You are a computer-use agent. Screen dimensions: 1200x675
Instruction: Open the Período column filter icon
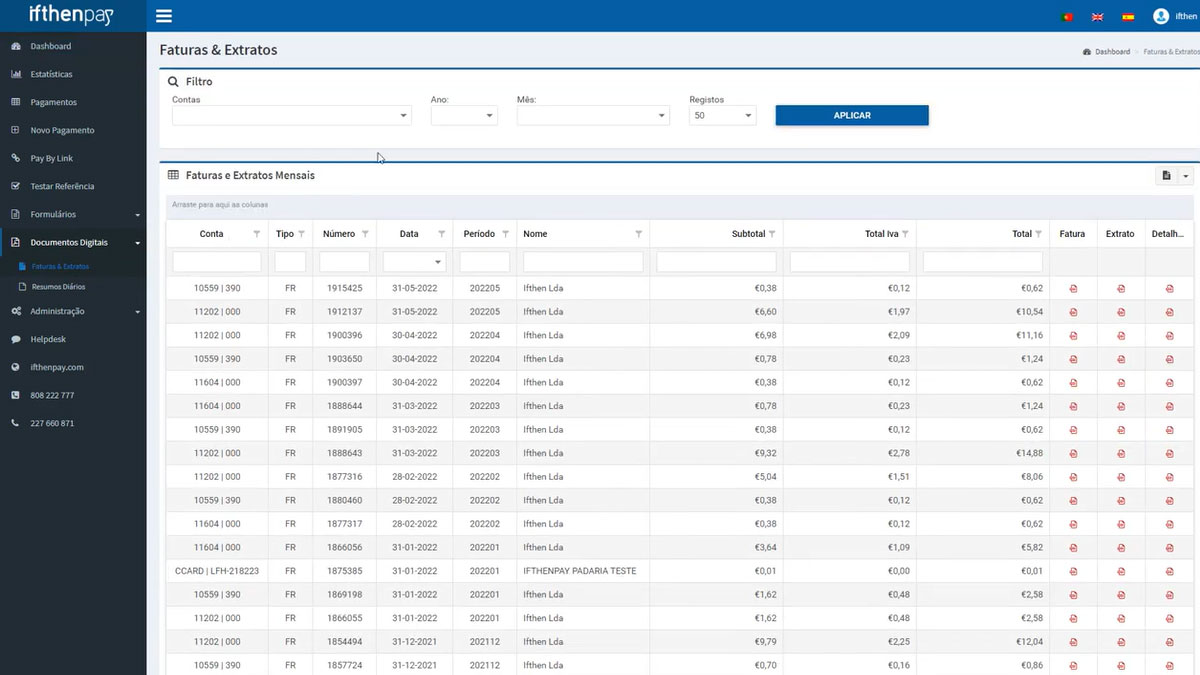pyautogui.click(x=505, y=234)
